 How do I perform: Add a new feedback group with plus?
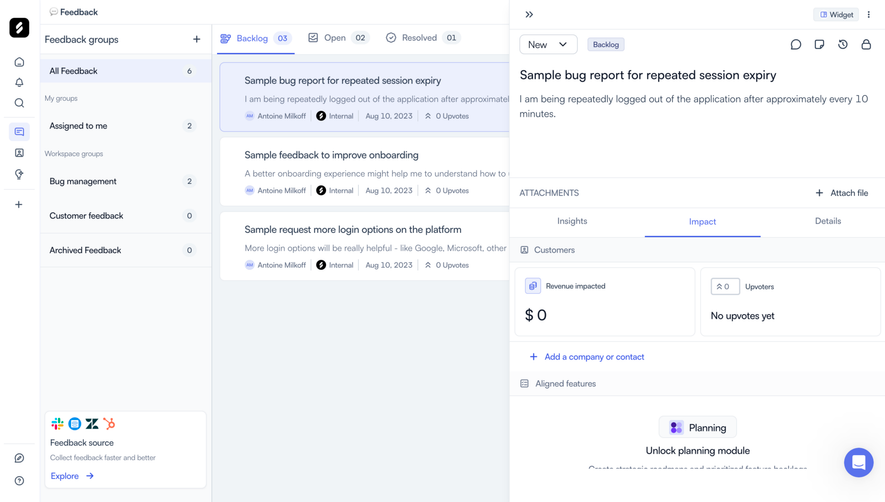(196, 39)
